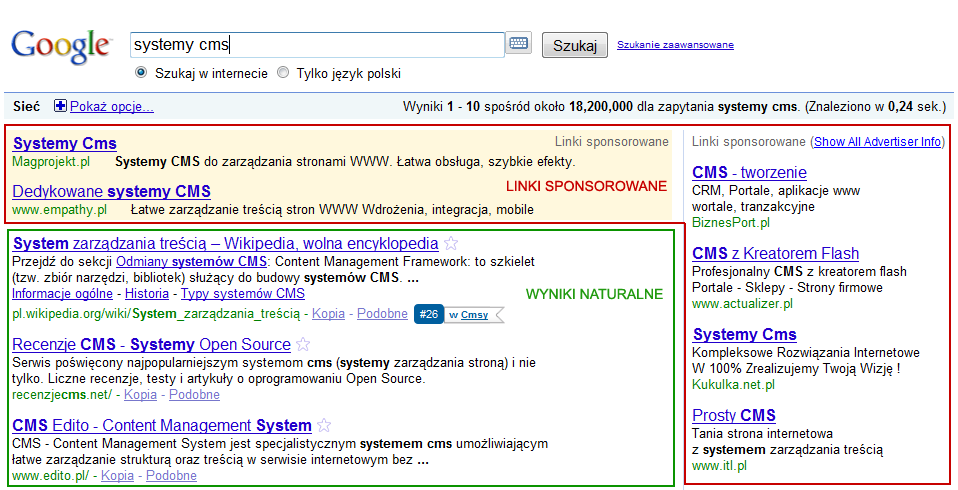Open Prosty CMS sidebar ad

click(734, 415)
